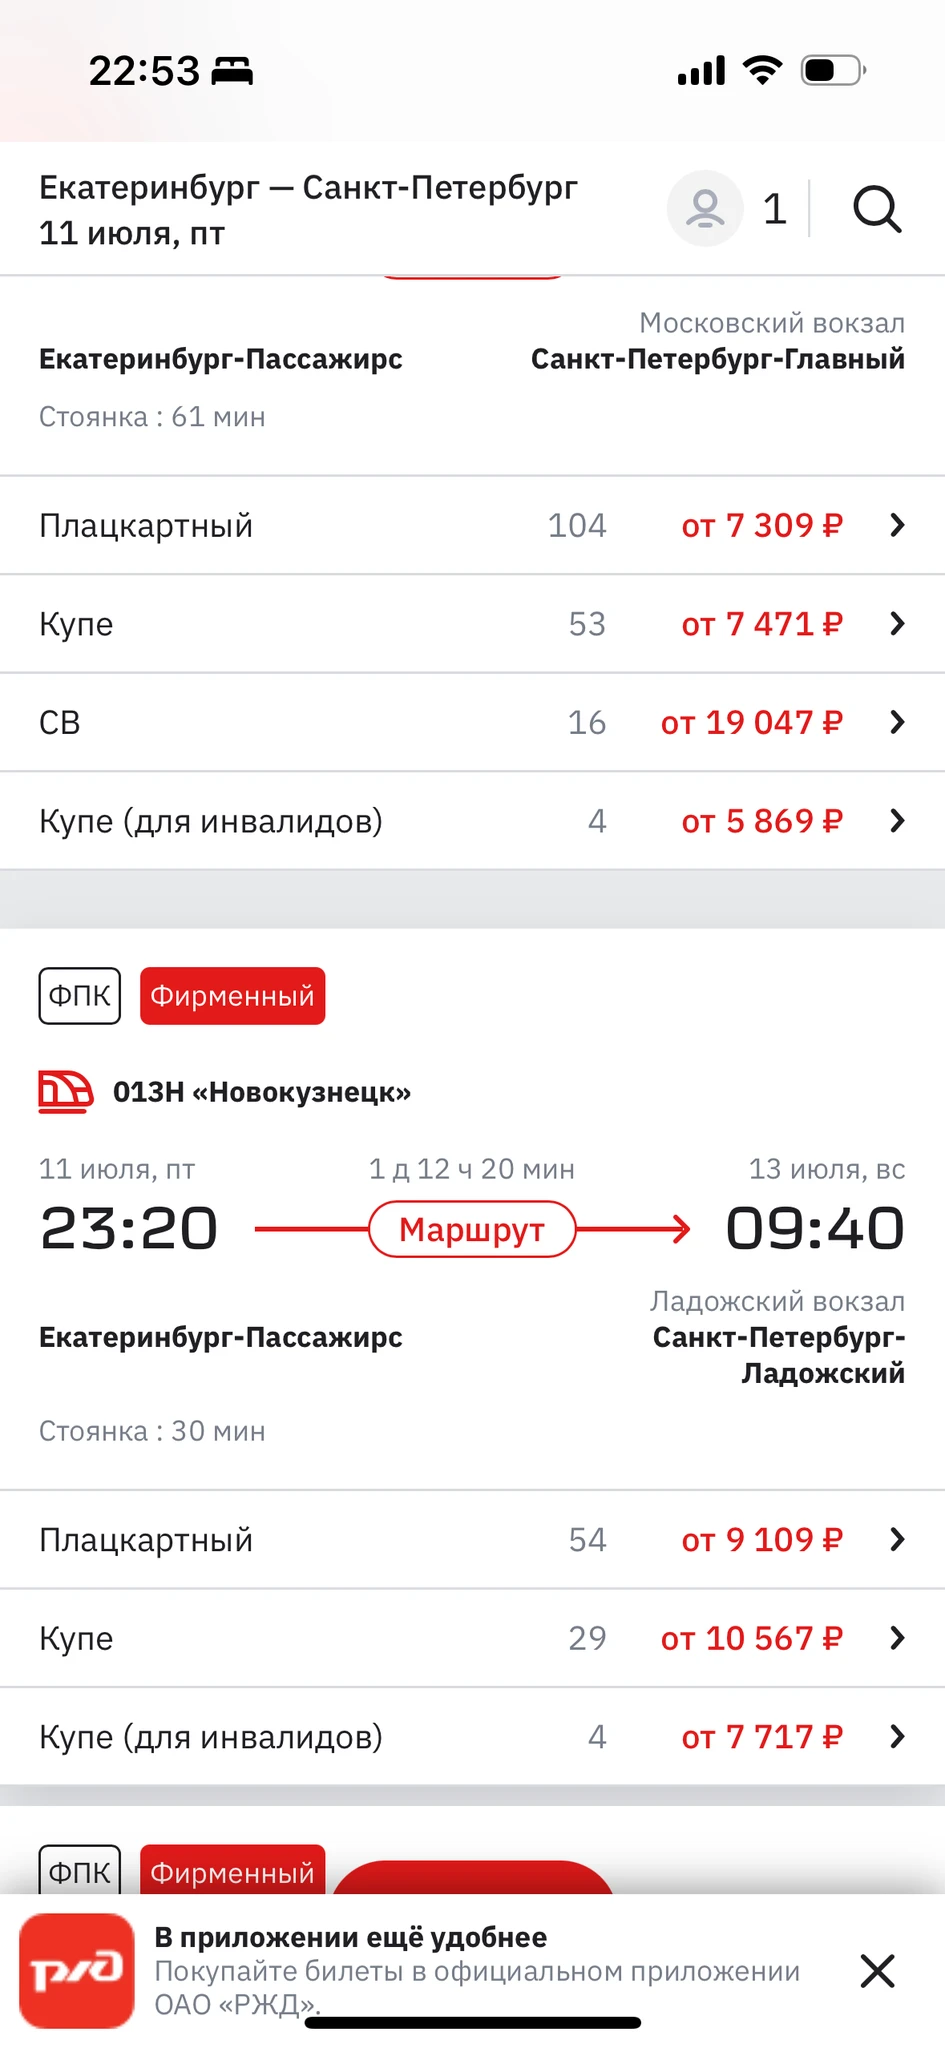This screenshot has width=945, height=2048.
Task: Open the Маршрут button for train 013Н
Action: (x=472, y=1229)
